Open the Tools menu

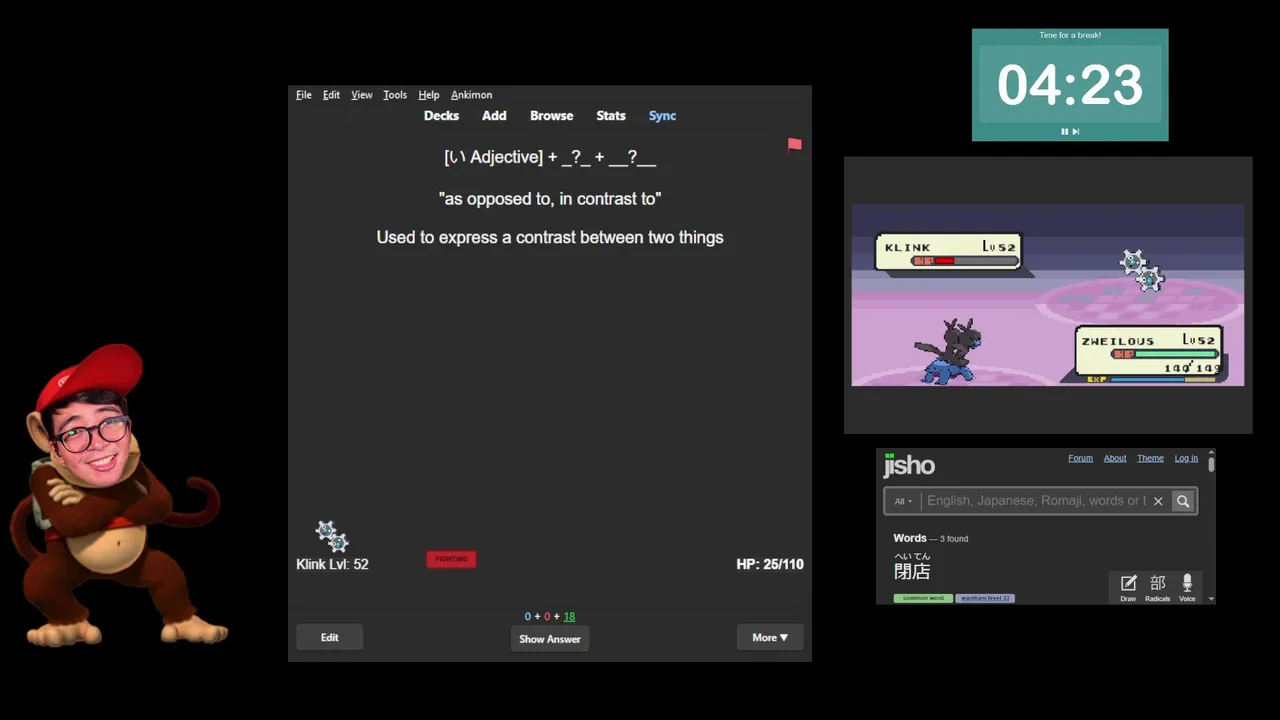(395, 95)
